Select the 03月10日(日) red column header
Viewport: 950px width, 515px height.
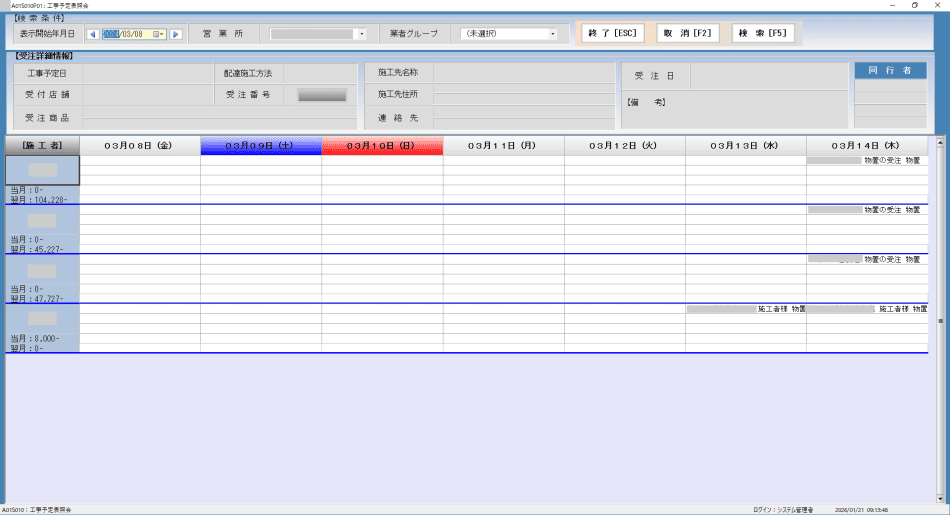(381, 146)
